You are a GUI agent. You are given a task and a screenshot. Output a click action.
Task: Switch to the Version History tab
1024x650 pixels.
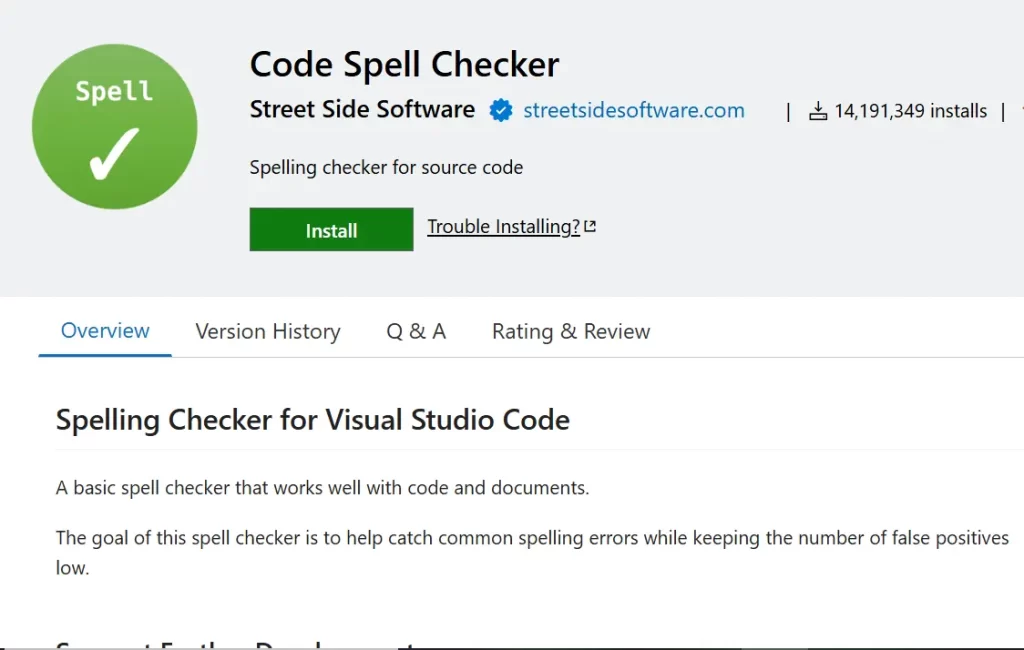coord(268,331)
